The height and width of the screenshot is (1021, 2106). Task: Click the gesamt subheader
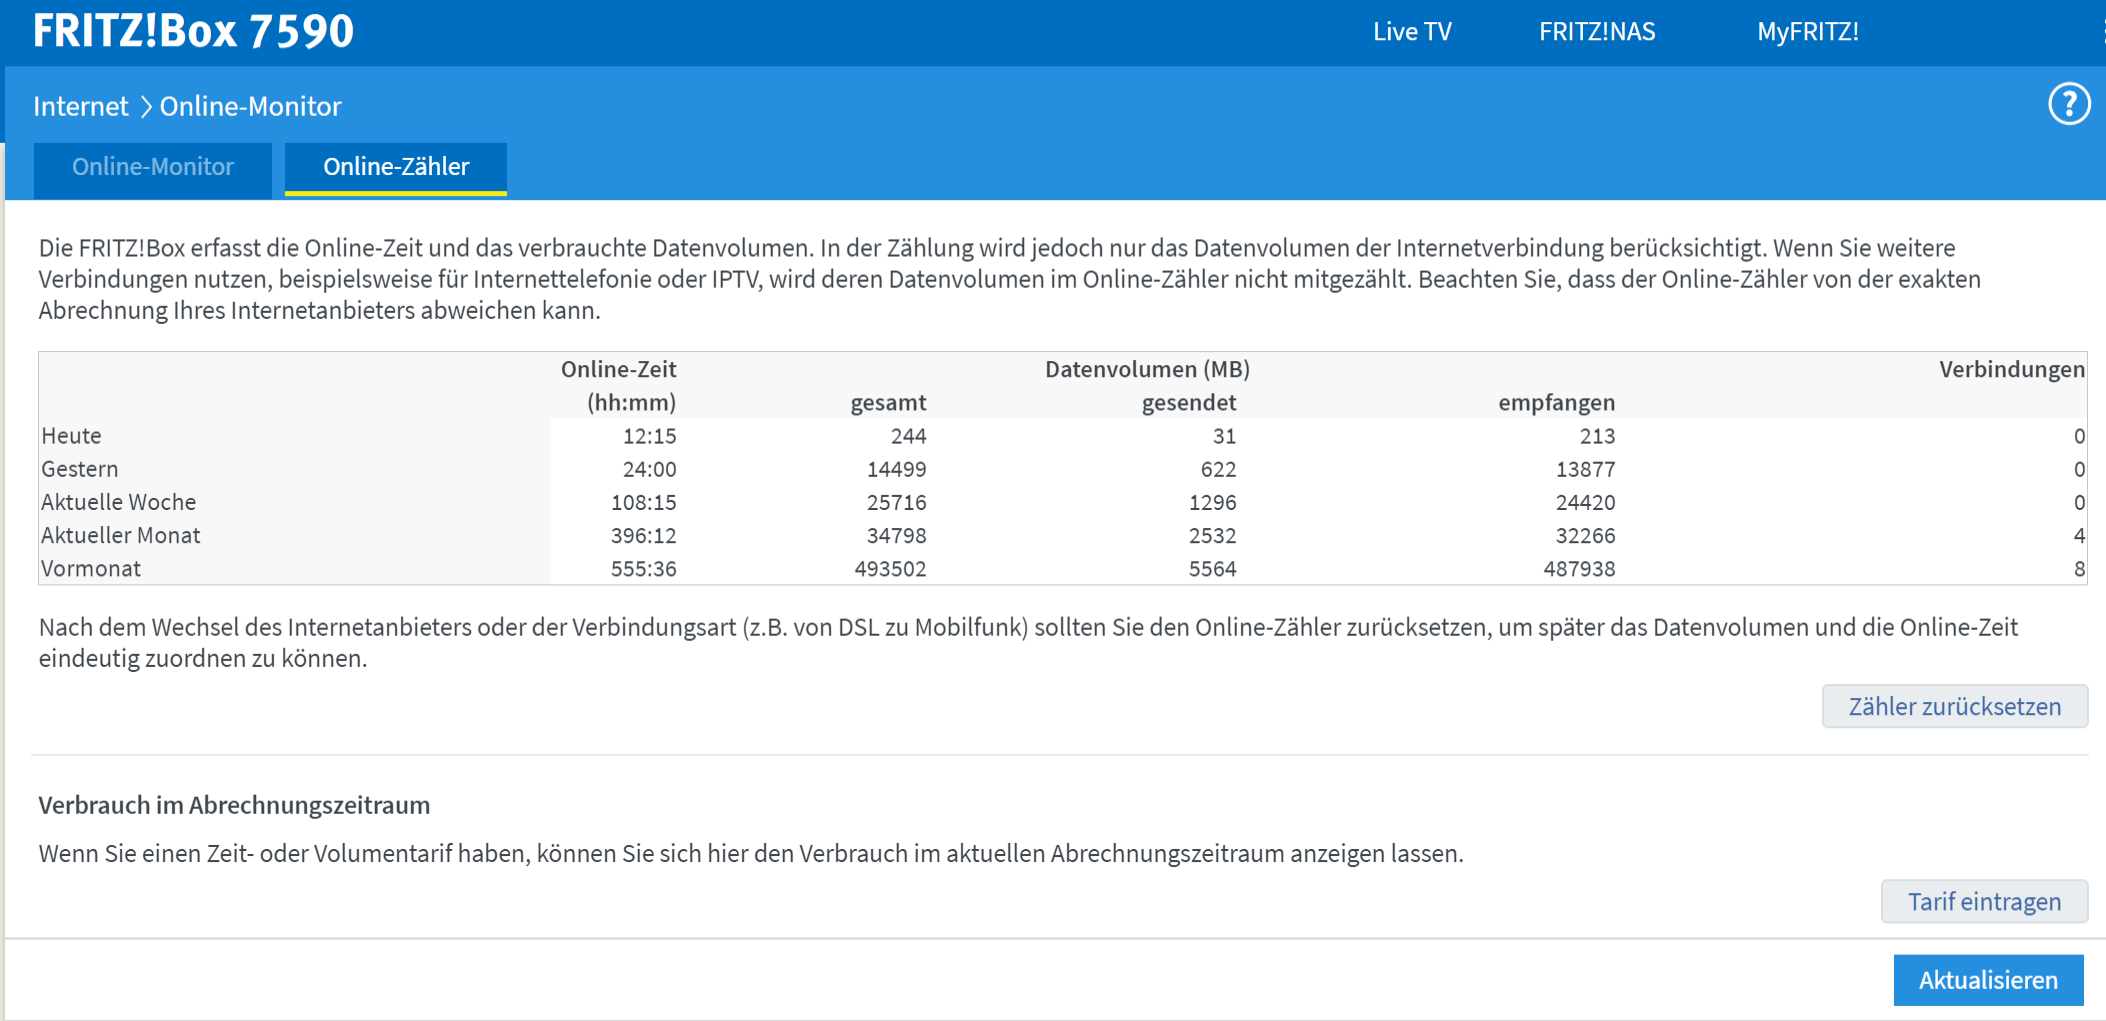pos(888,403)
